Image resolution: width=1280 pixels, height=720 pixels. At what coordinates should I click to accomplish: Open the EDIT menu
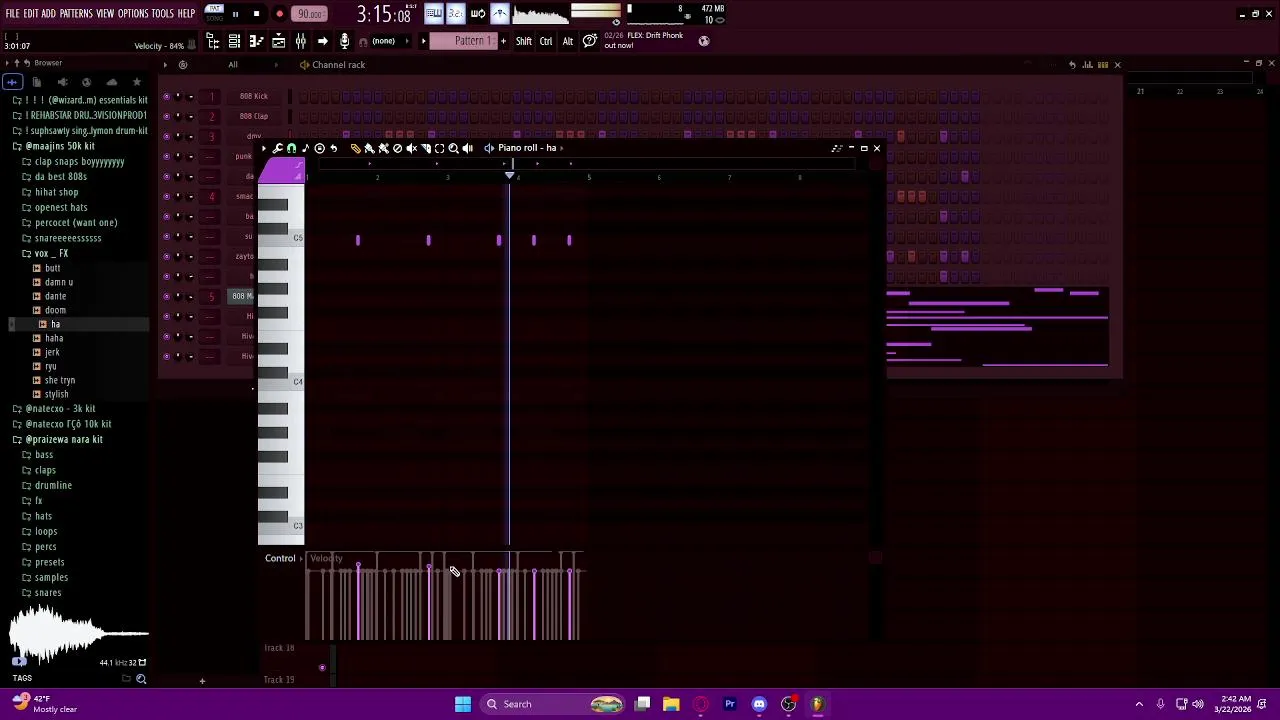pos(31,13)
